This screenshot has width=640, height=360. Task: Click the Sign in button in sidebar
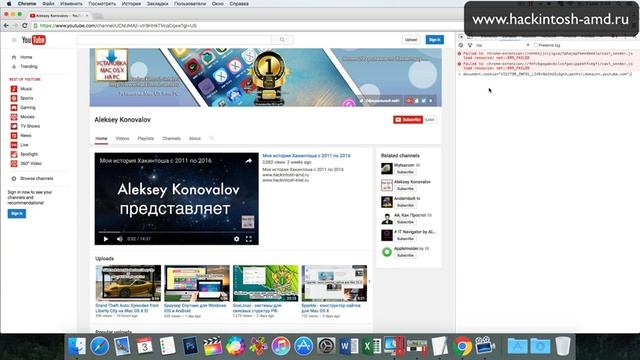[x=17, y=213]
